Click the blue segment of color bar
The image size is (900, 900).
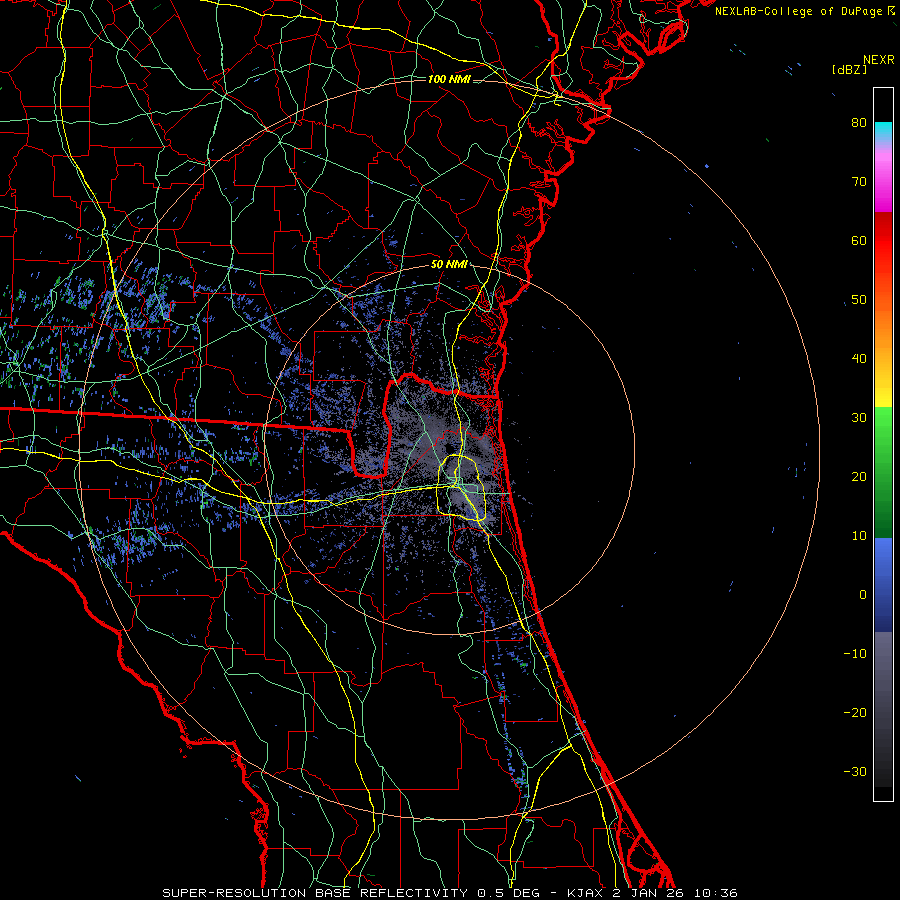pyautogui.click(x=883, y=585)
